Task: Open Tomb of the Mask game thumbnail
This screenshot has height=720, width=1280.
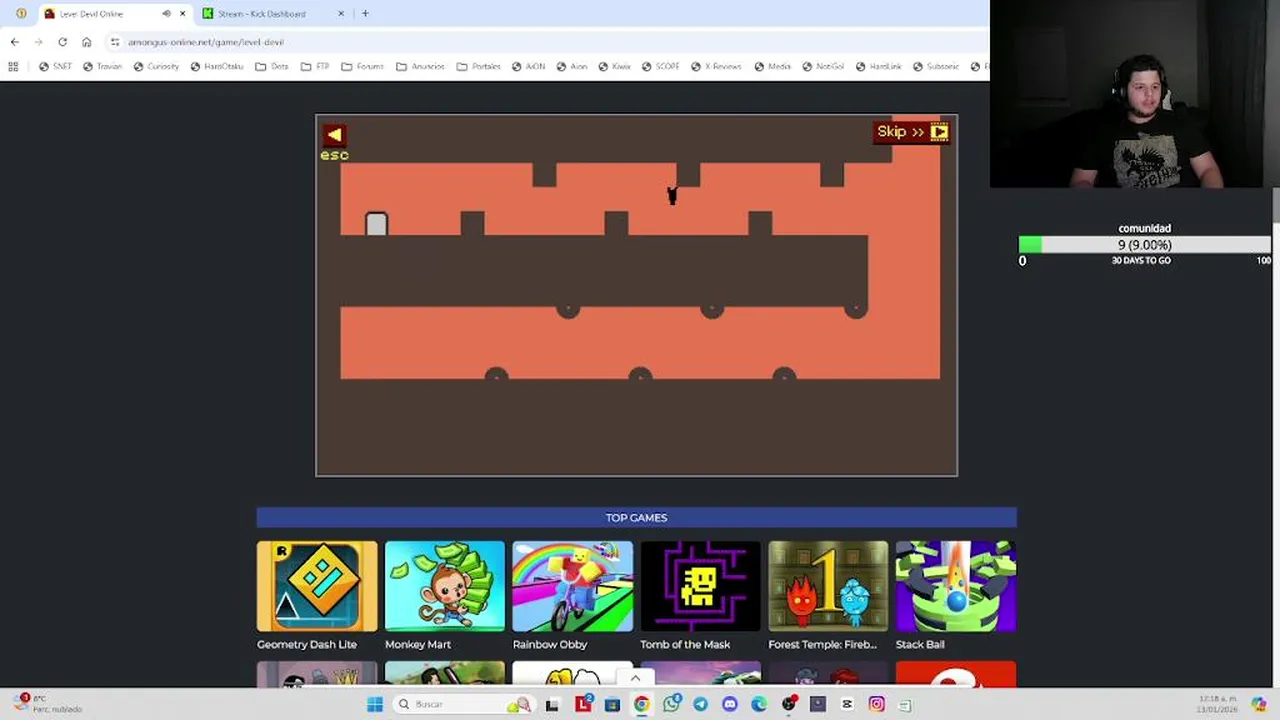Action: pos(701,586)
